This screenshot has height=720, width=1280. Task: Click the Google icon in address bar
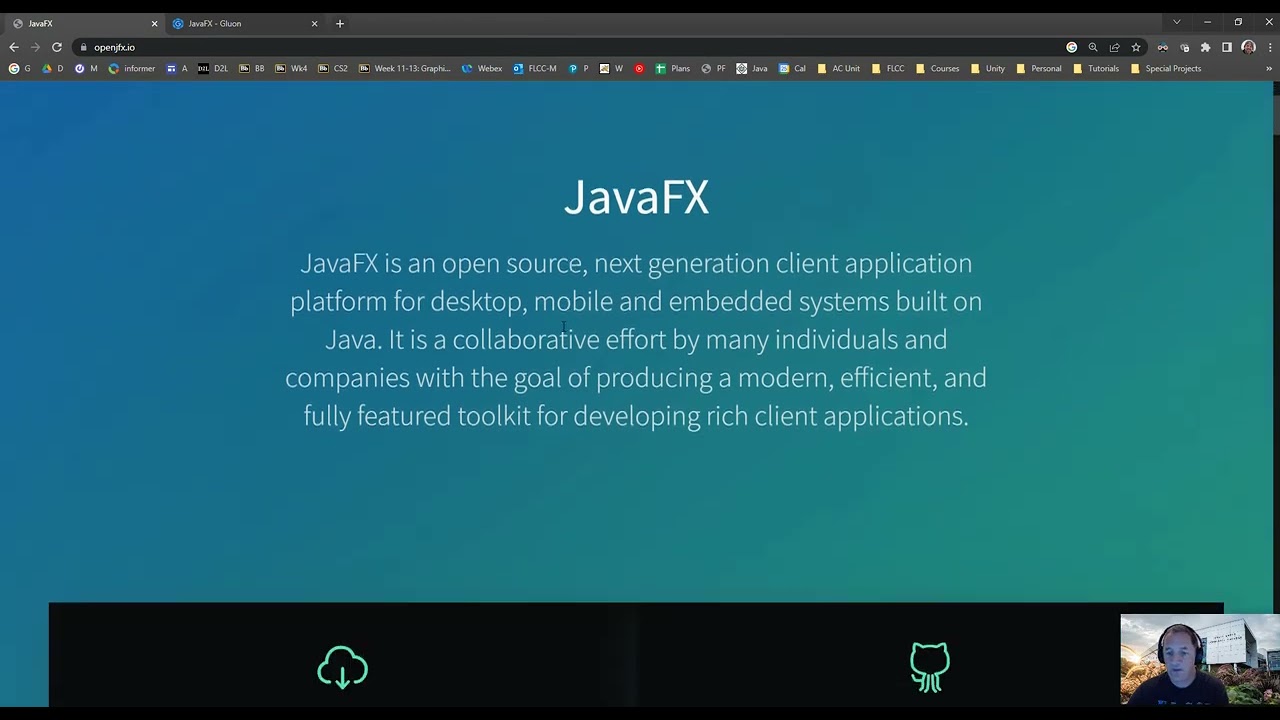pyautogui.click(x=1072, y=47)
